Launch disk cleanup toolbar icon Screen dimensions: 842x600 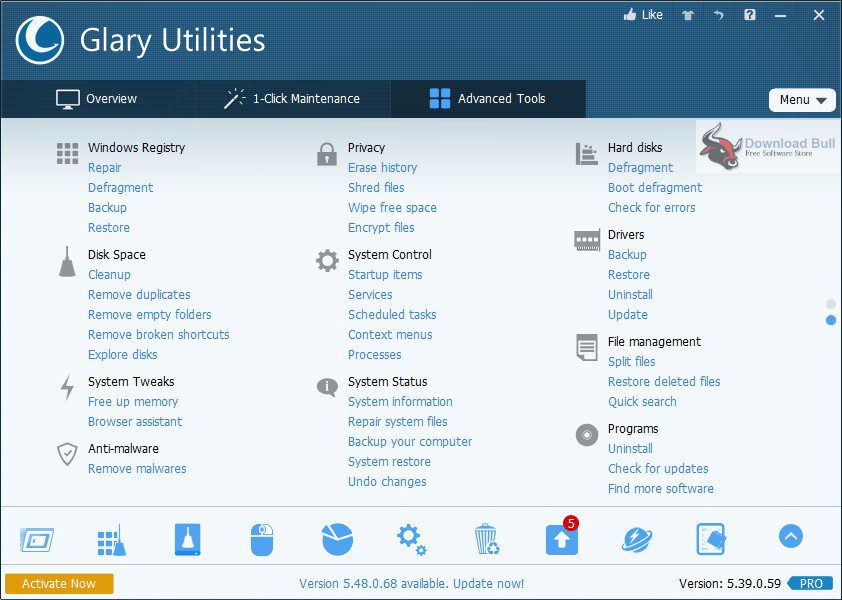point(187,539)
